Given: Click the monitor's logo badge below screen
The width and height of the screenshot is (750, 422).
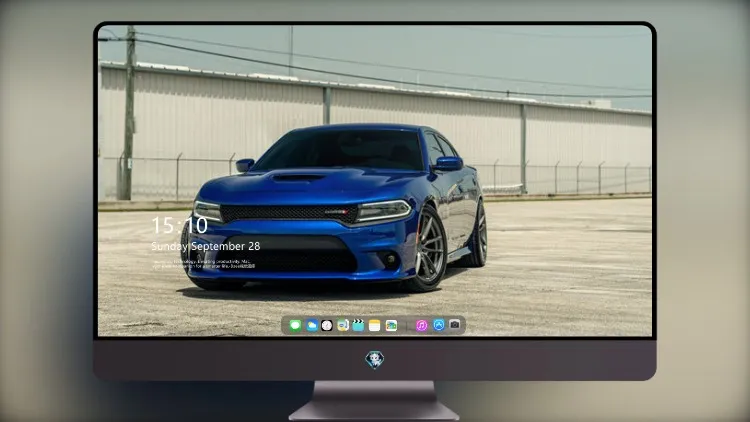Looking at the screenshot, I should [x=375, y=360].
